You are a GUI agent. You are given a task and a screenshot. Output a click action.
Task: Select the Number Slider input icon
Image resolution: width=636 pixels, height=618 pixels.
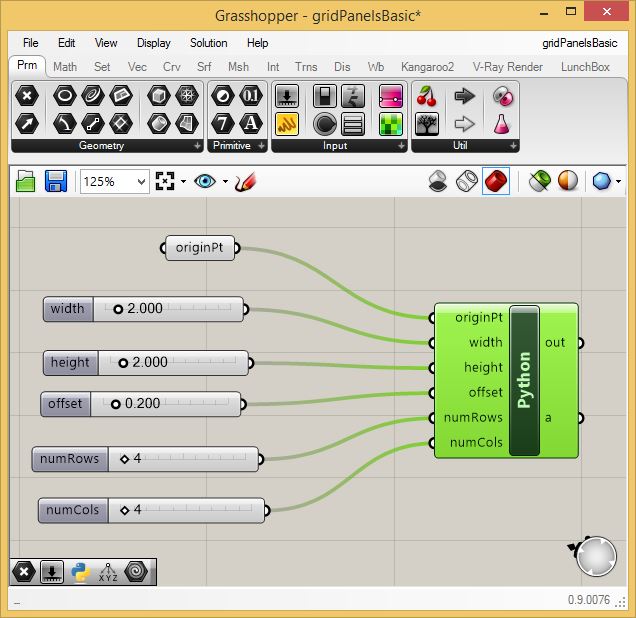(x=287, y=96)
